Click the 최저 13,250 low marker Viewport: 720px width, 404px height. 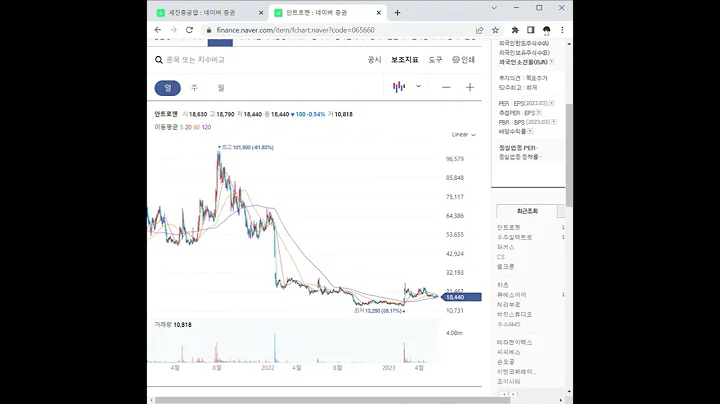(379, 311)
